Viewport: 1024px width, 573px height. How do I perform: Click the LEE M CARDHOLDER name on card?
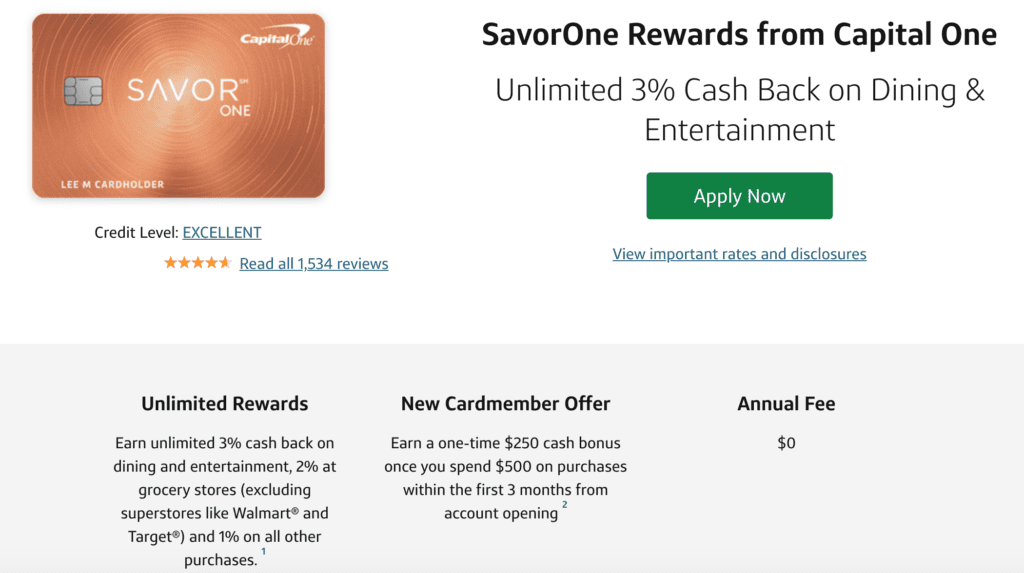tap(112, 185)
